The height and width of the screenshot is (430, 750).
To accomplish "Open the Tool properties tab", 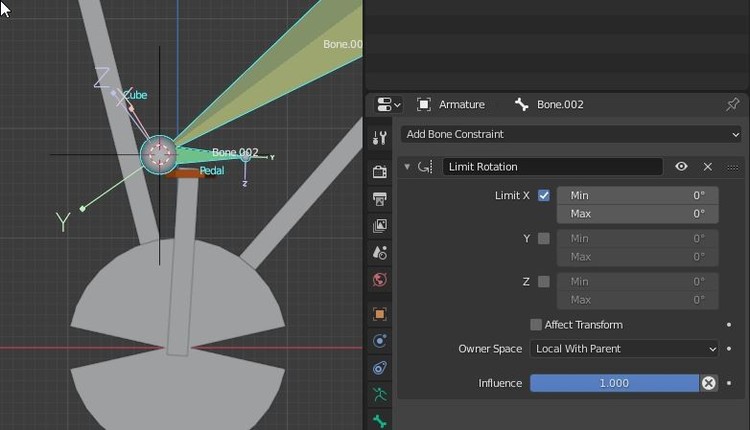I will [x=380, y=138].
